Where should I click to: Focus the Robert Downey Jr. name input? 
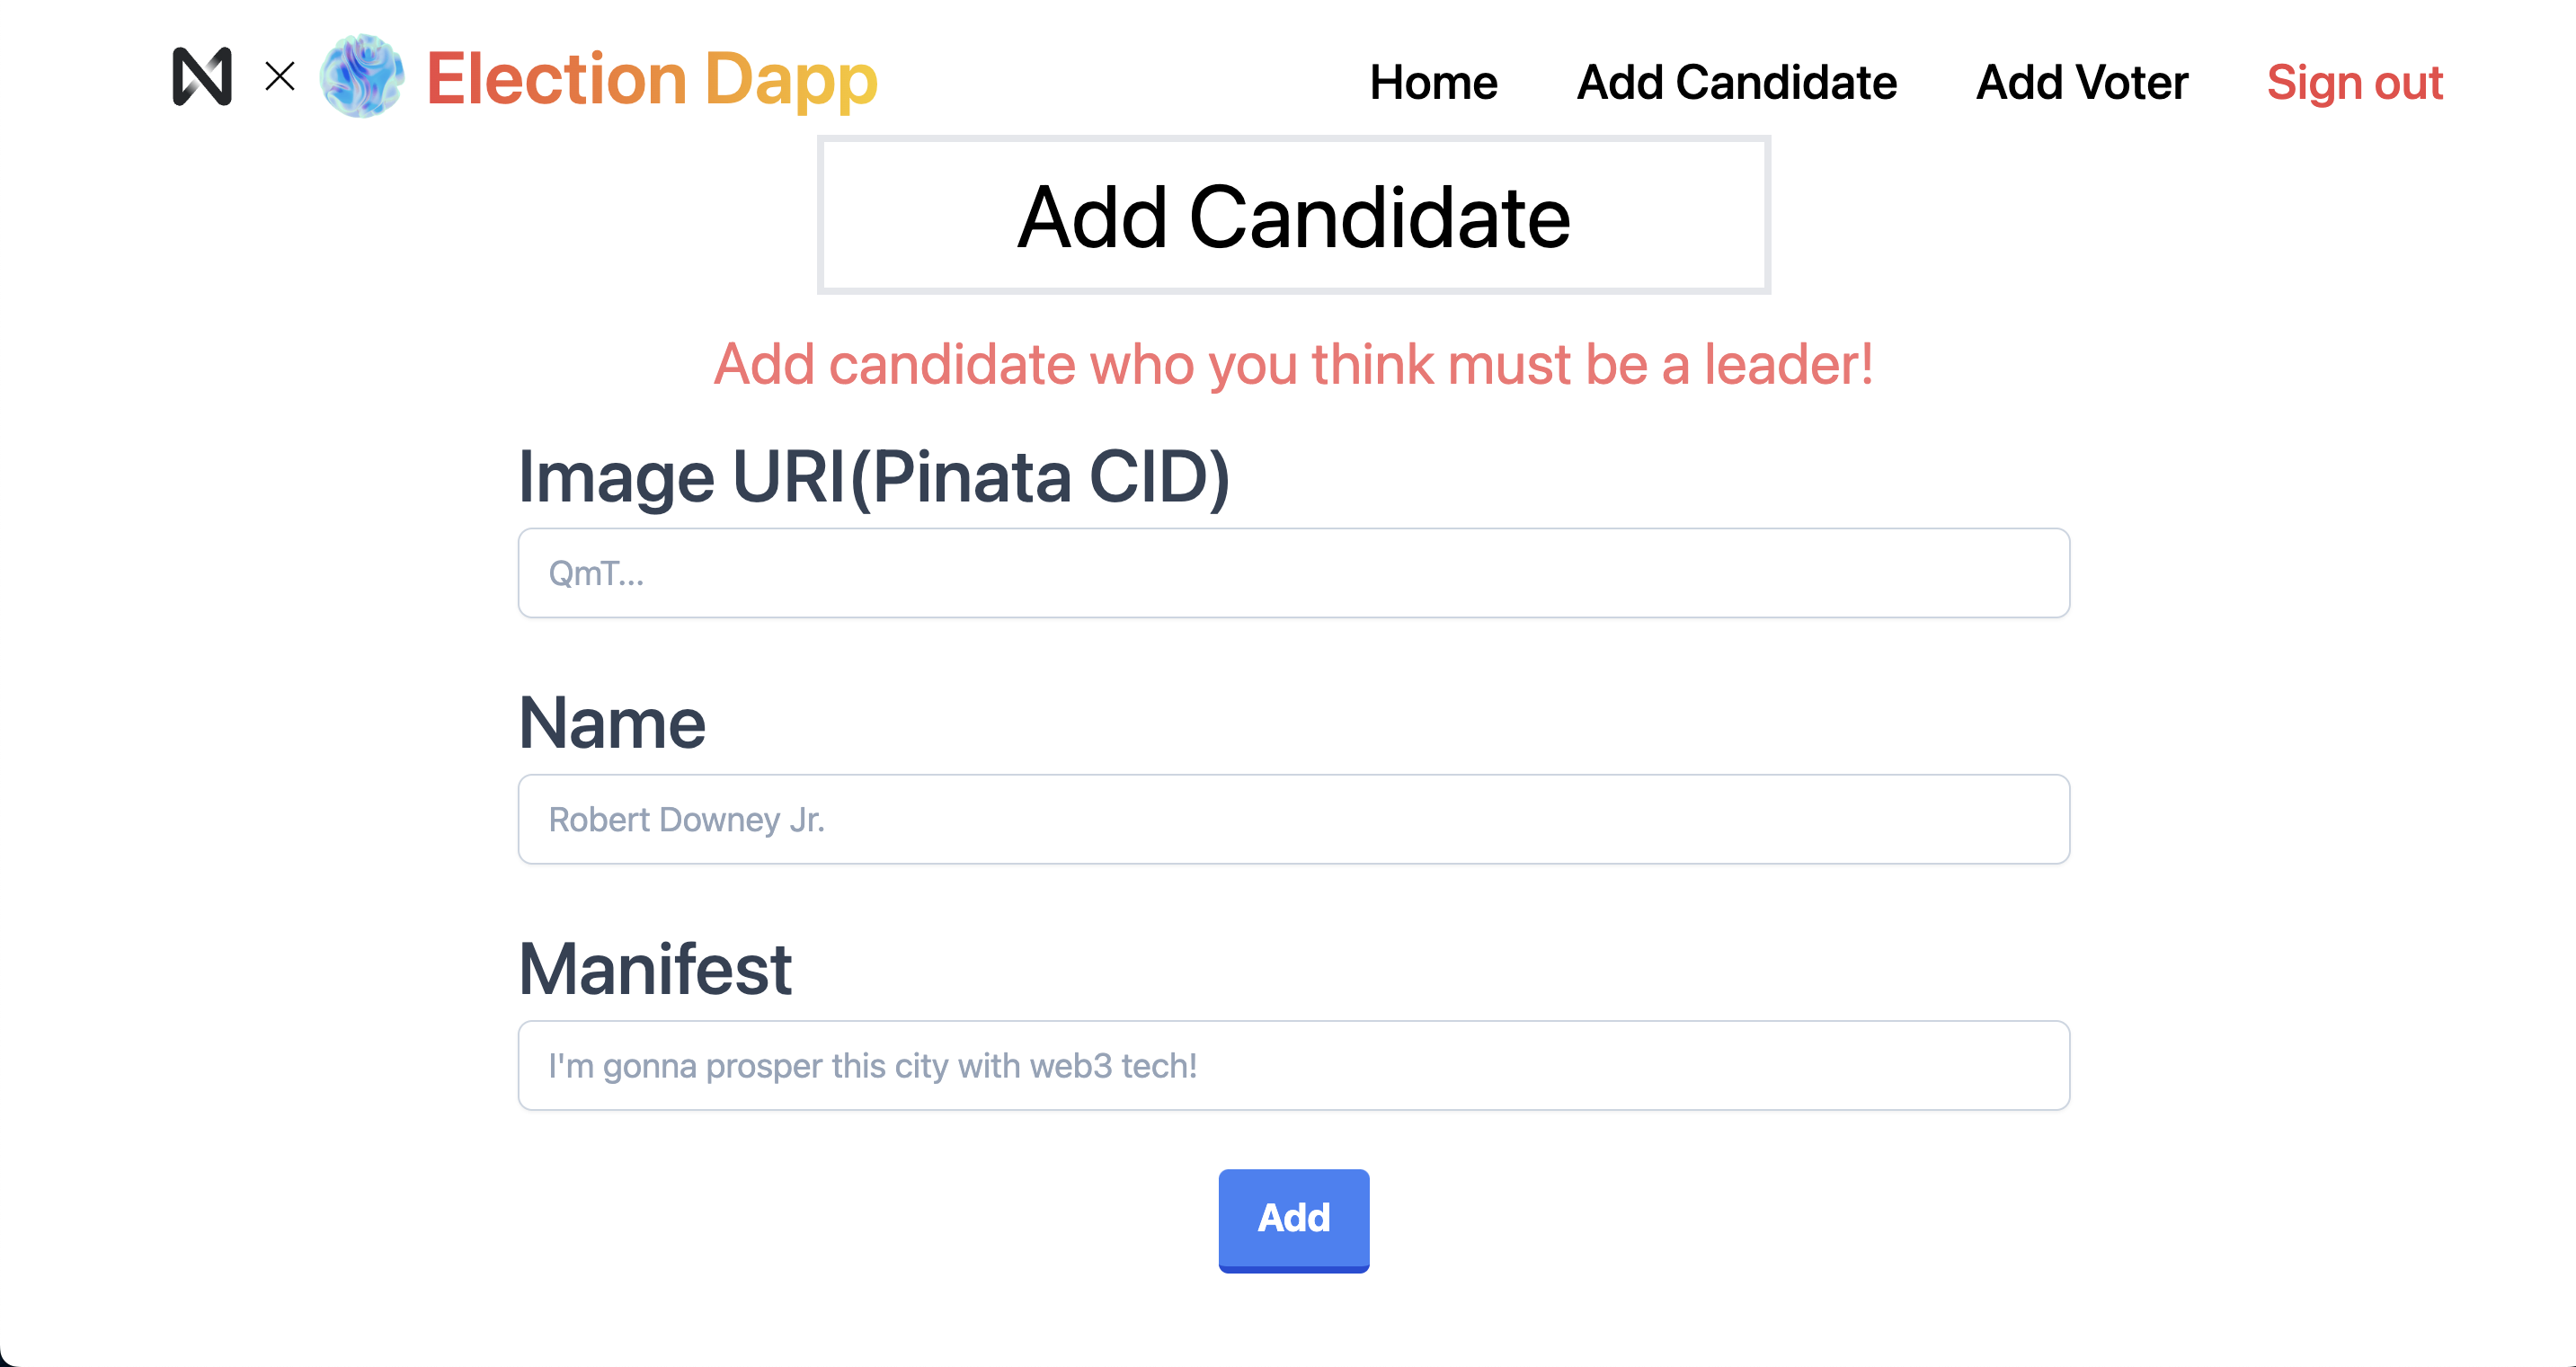pos(1294,819)
